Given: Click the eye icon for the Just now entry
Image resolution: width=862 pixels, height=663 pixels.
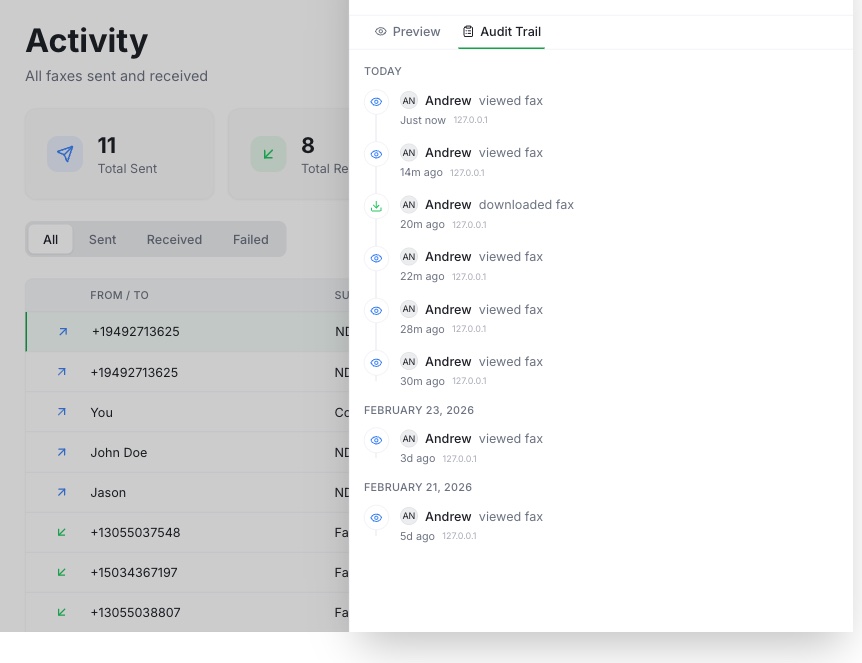Looking at the screenshot, I should (x=377, y=102).
